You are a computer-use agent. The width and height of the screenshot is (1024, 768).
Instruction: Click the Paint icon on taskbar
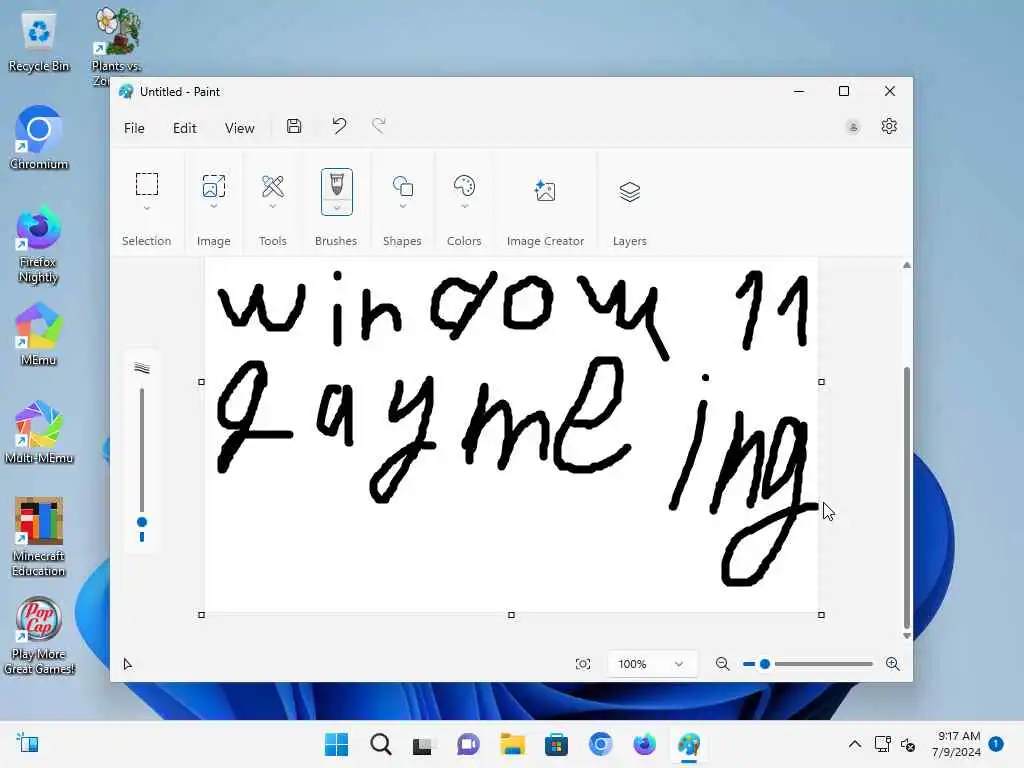tap(688, 744)
